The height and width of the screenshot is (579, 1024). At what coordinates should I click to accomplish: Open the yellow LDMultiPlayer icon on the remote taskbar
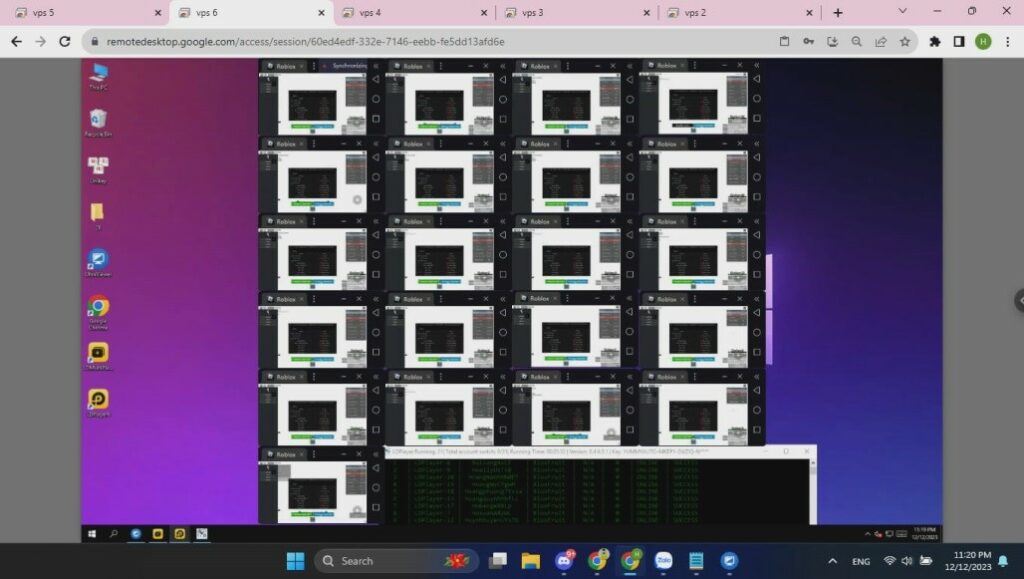tap(157, 534)
